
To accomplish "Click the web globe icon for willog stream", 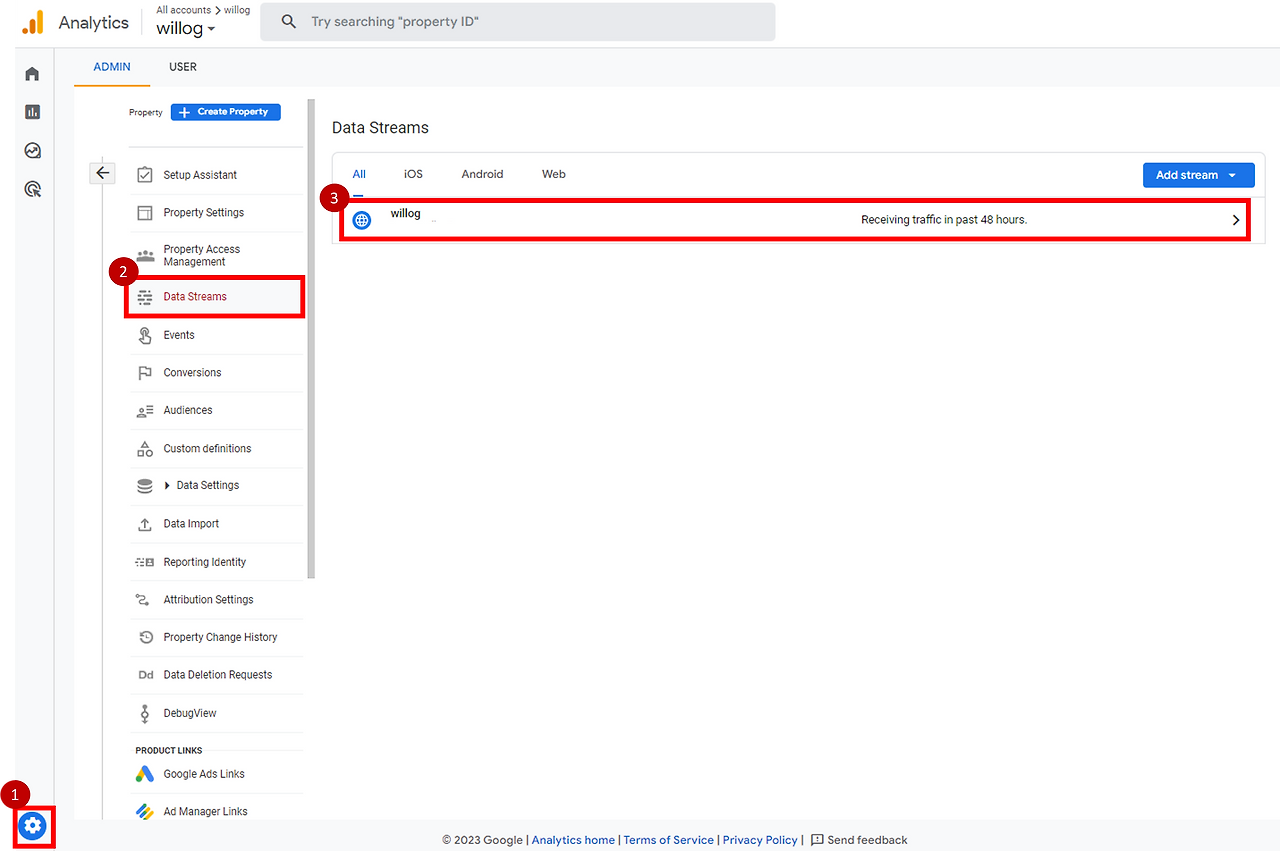I will pos(362,220).
